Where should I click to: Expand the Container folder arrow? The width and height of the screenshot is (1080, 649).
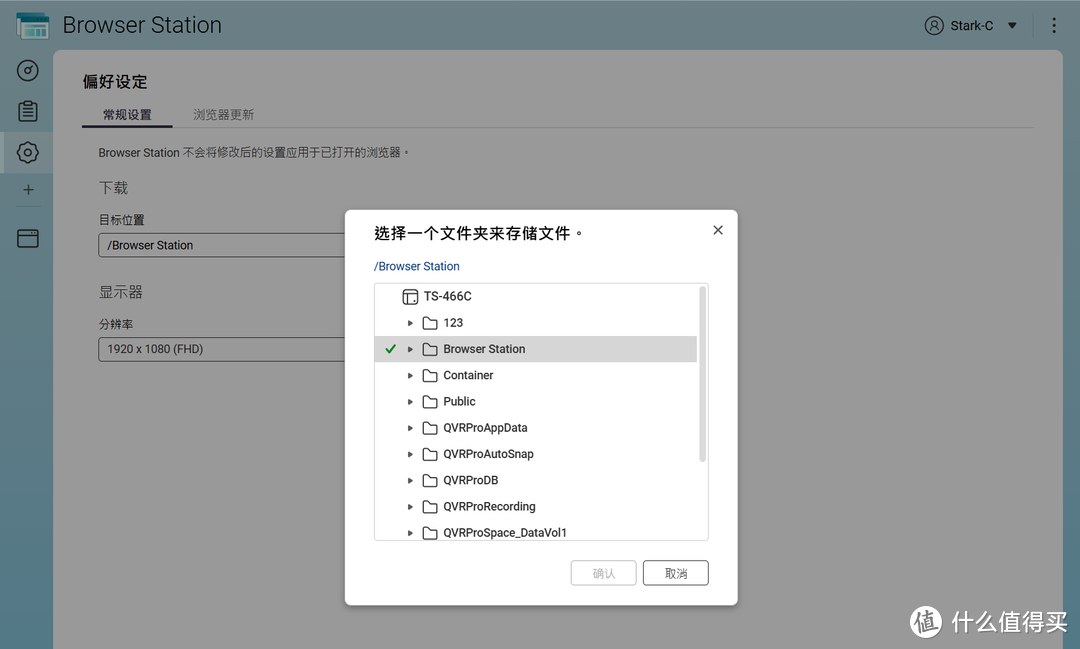coord(410,376)
